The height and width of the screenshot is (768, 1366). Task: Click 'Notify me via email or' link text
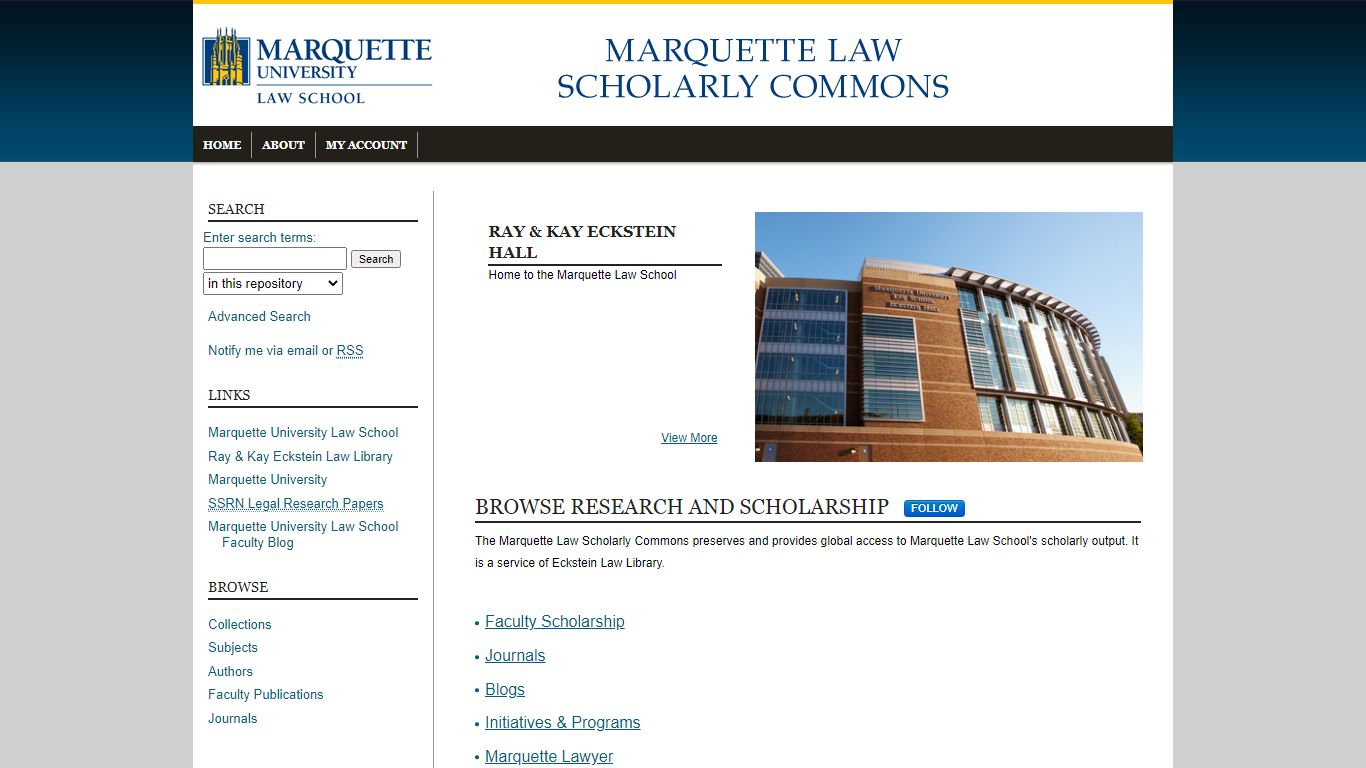pyautogui.click(x=270, y=351)
